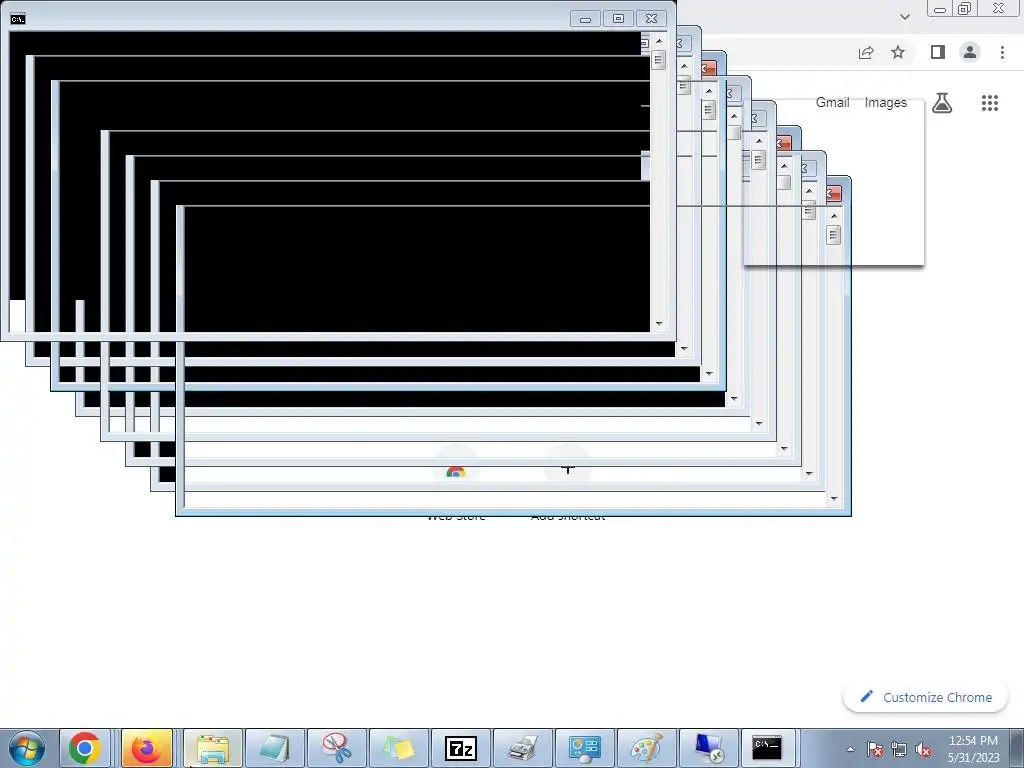Click scroll-down arrow of front Command Prompt
Image resolution: width=1024 pixels, height=768 pixels.
(659, 323)
